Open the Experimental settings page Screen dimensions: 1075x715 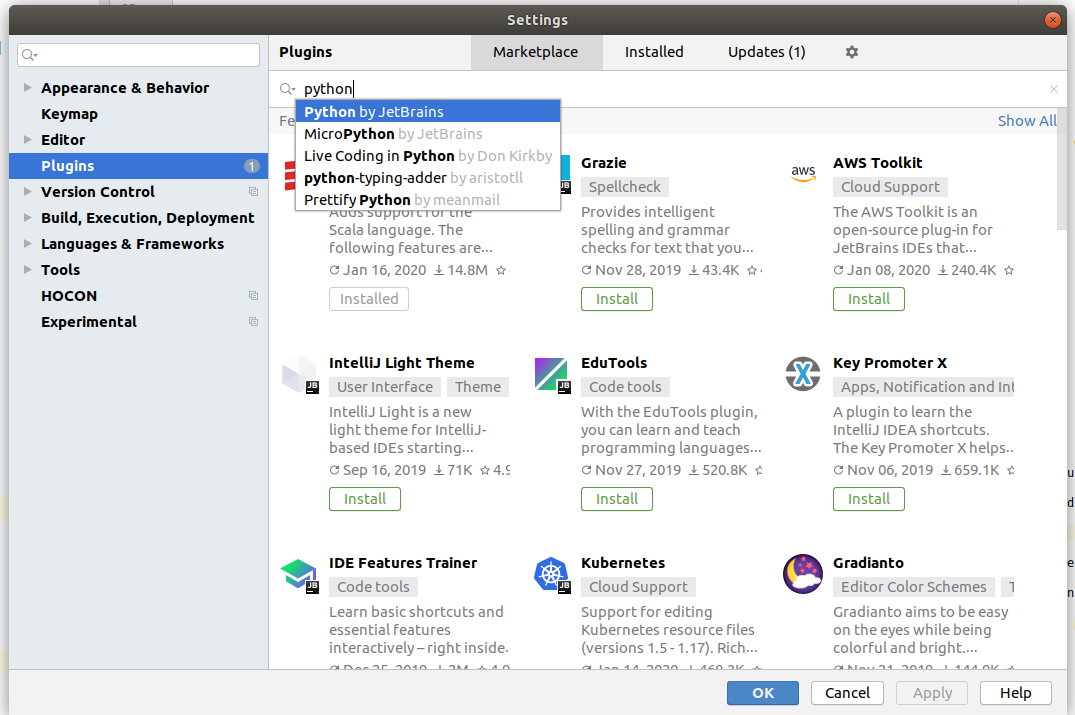(89, 322)
